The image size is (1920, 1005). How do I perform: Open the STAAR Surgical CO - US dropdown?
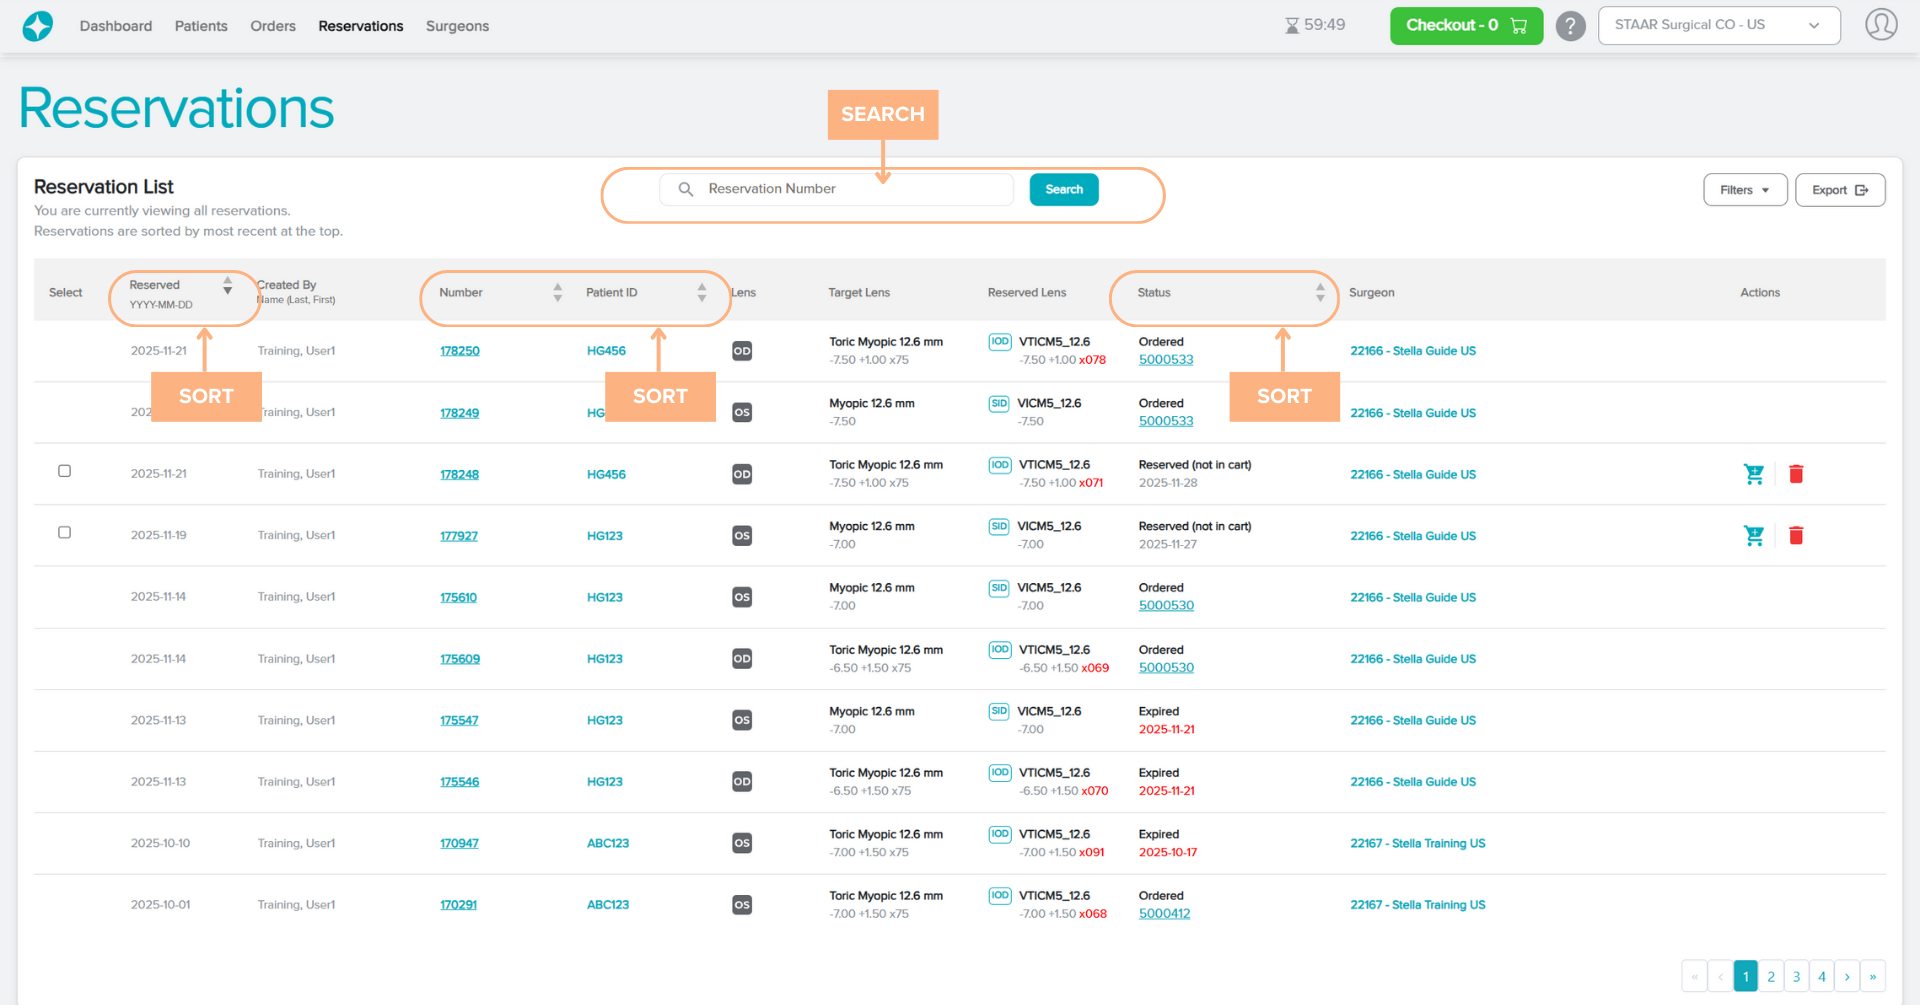pos(1718,26)
